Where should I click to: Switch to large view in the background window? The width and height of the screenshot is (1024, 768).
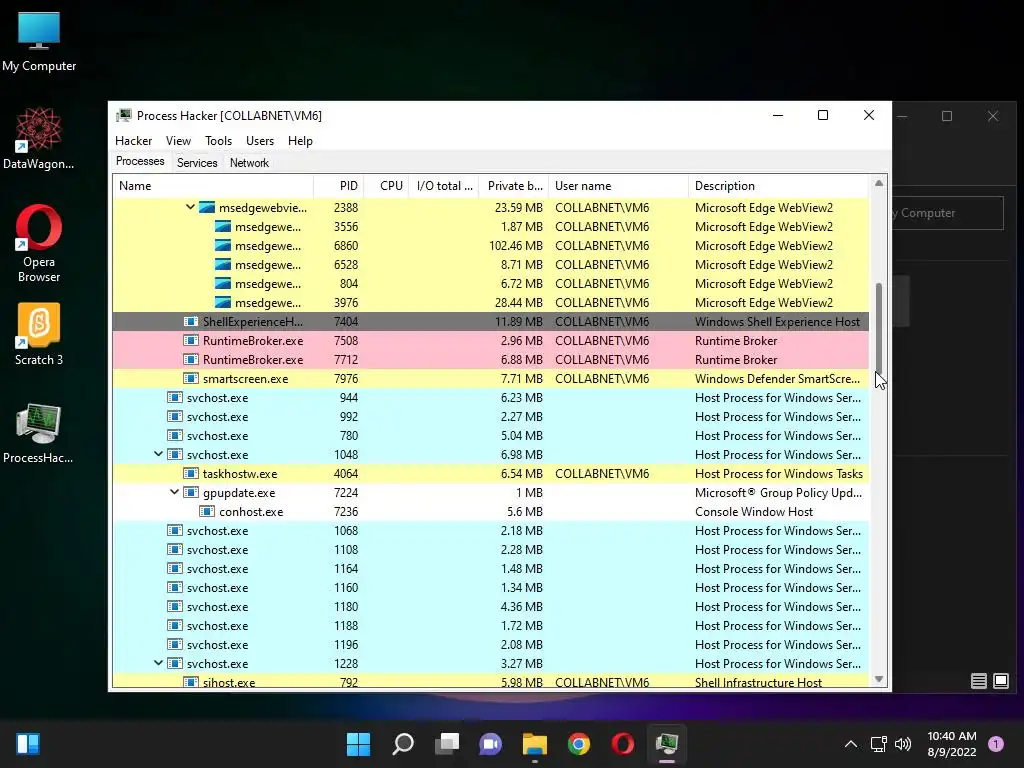coord(1000,681)
